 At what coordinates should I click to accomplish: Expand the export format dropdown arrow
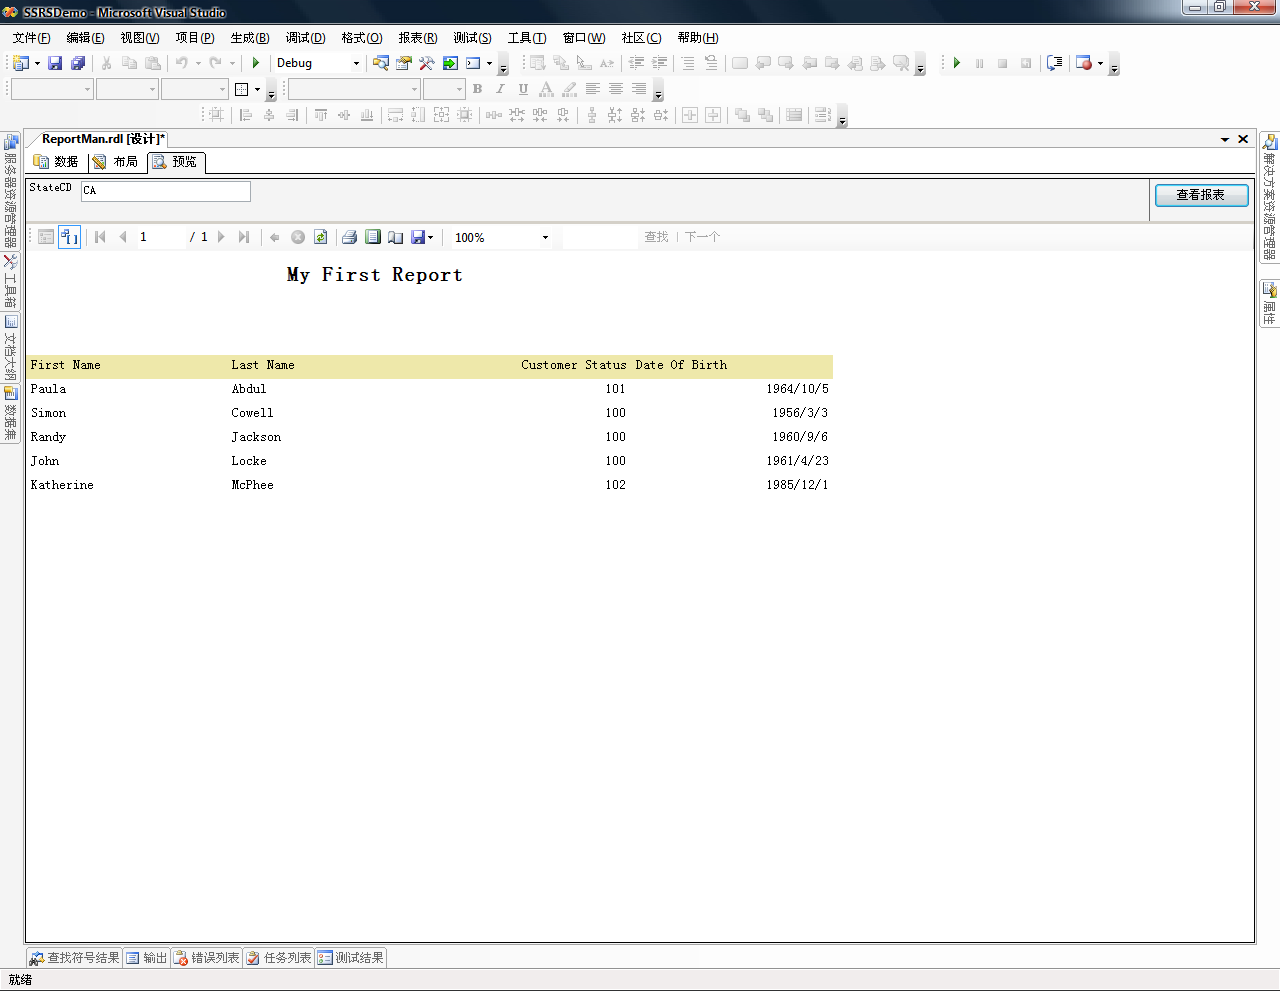(x=431, y=237)
